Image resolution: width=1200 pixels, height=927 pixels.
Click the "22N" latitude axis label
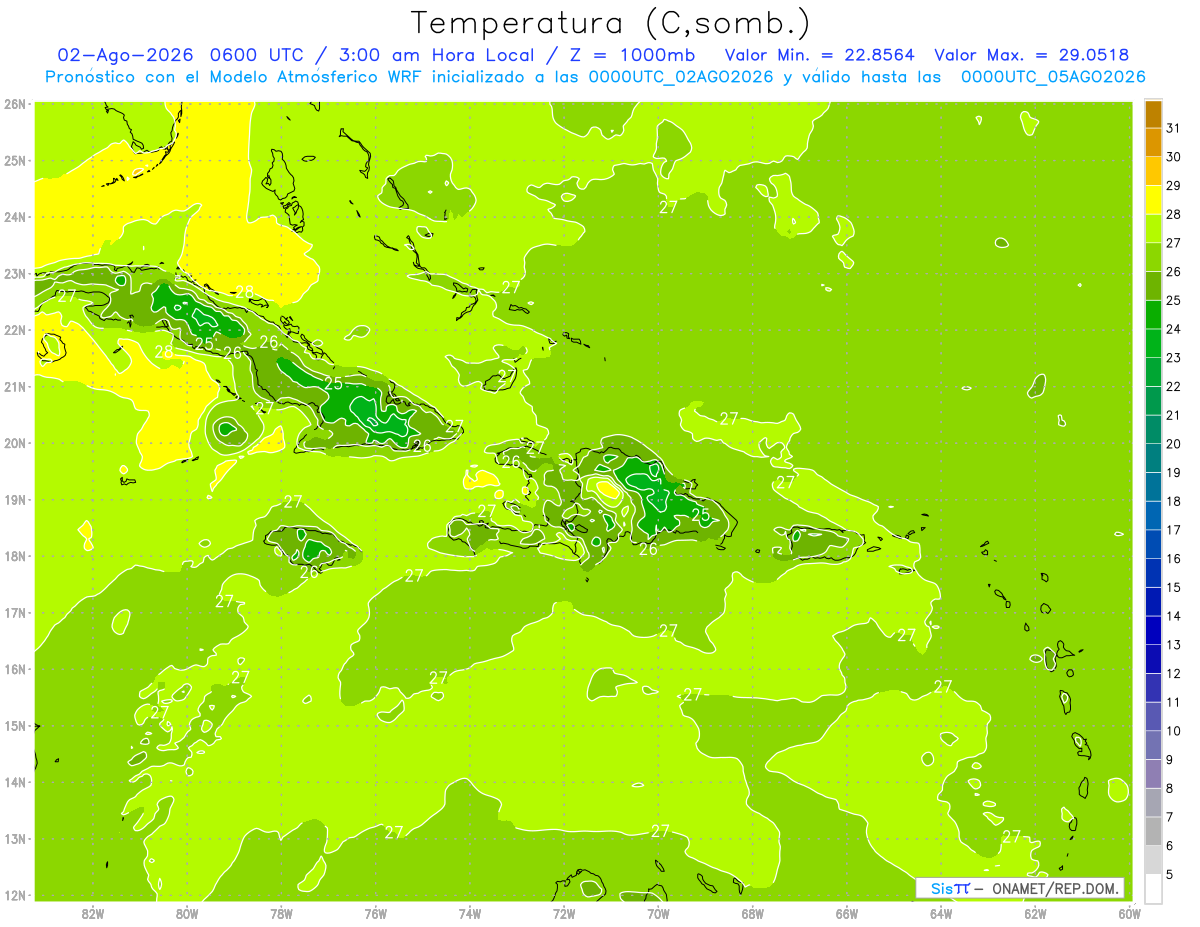[x=15, y=330]
